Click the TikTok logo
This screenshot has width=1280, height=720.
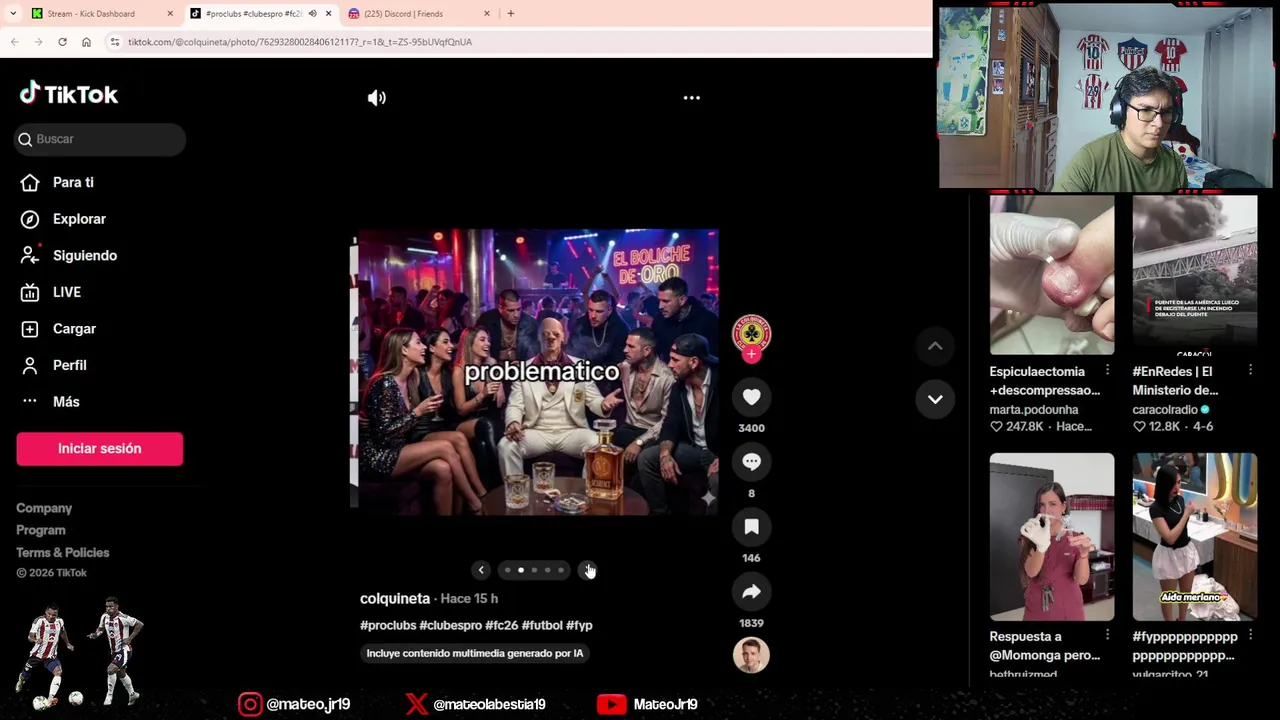tap(69, 94)
